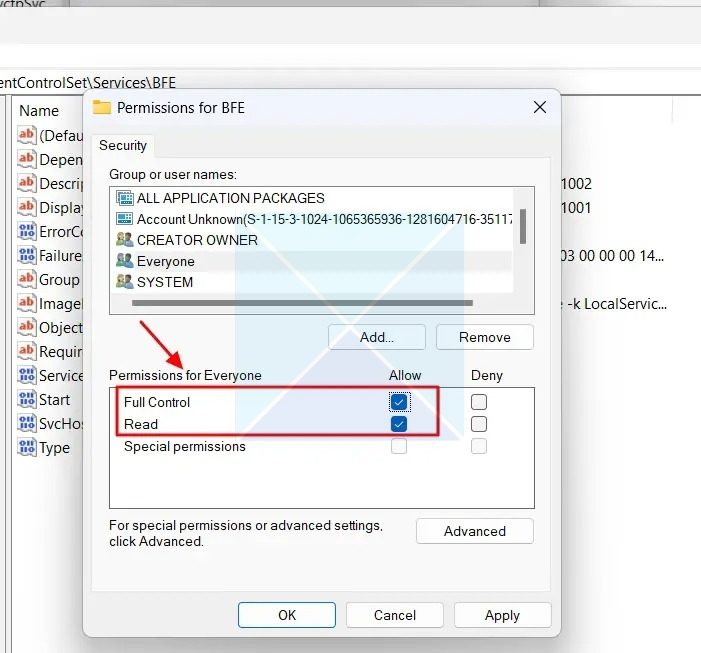Click the Add... button
This screenshot has height=653, width=701.
377,337
